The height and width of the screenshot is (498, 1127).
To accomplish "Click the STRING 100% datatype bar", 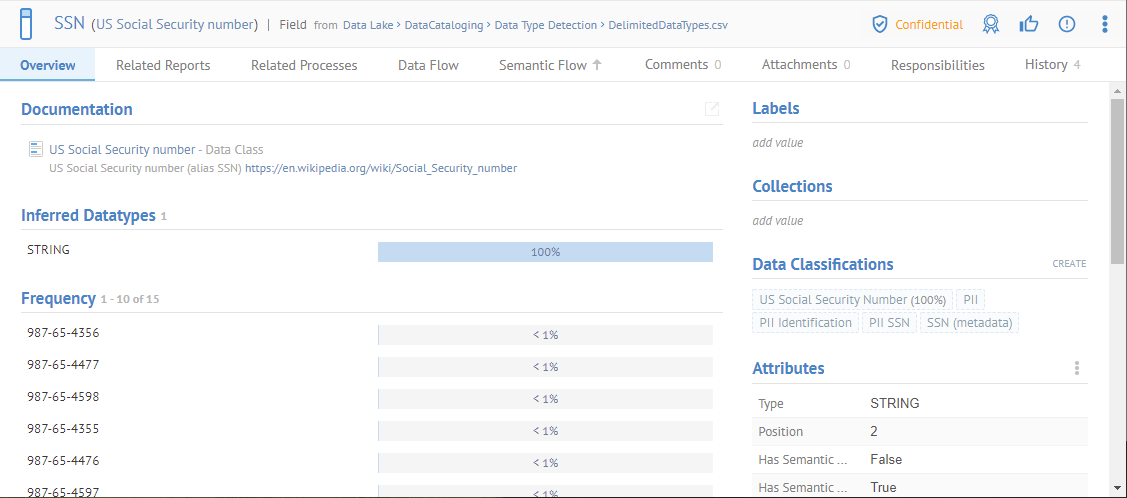I will click(545, 252).
